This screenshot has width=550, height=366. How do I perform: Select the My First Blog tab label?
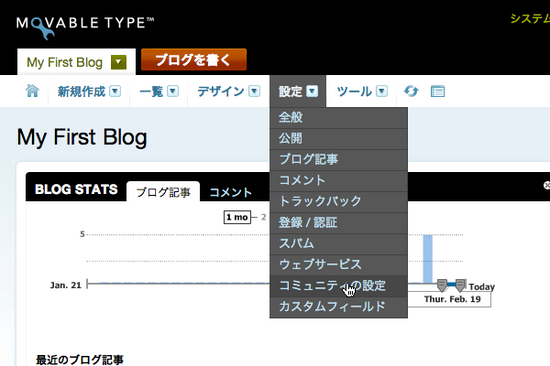tap(65, 62)
